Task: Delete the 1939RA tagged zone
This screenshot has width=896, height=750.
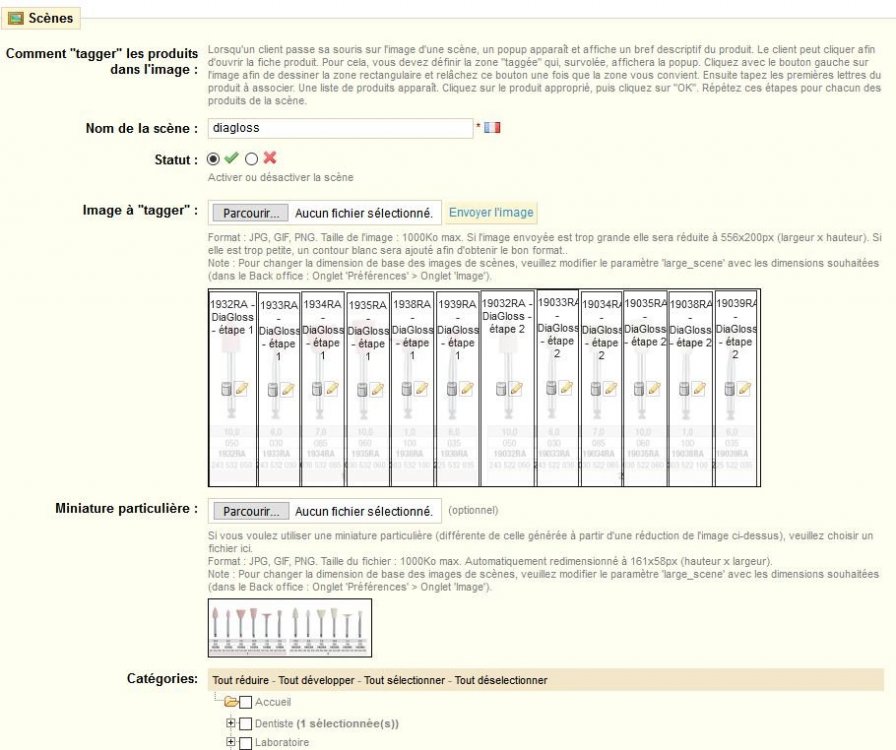Action: coord(451,389)
